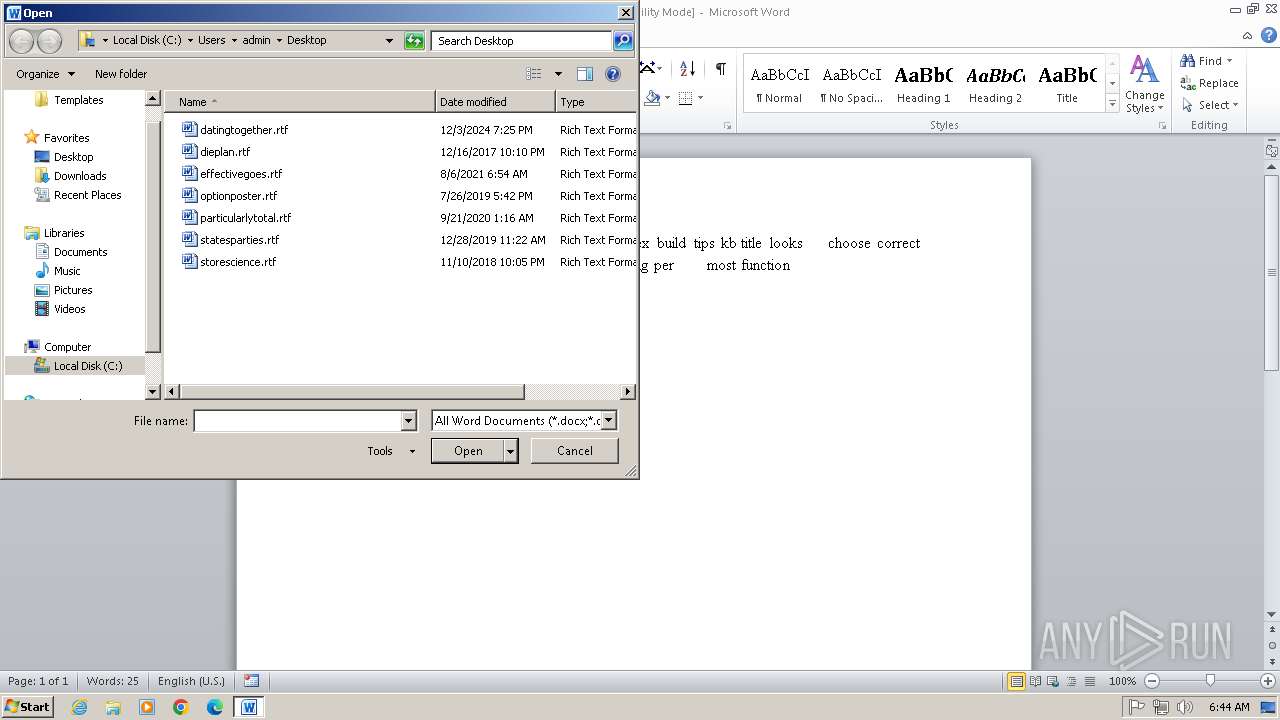Image resolution: width=1280 pixels, height=720 pixels.
Task: Refresh the Desktop folder listing
Action: click(x=414, y=41)
